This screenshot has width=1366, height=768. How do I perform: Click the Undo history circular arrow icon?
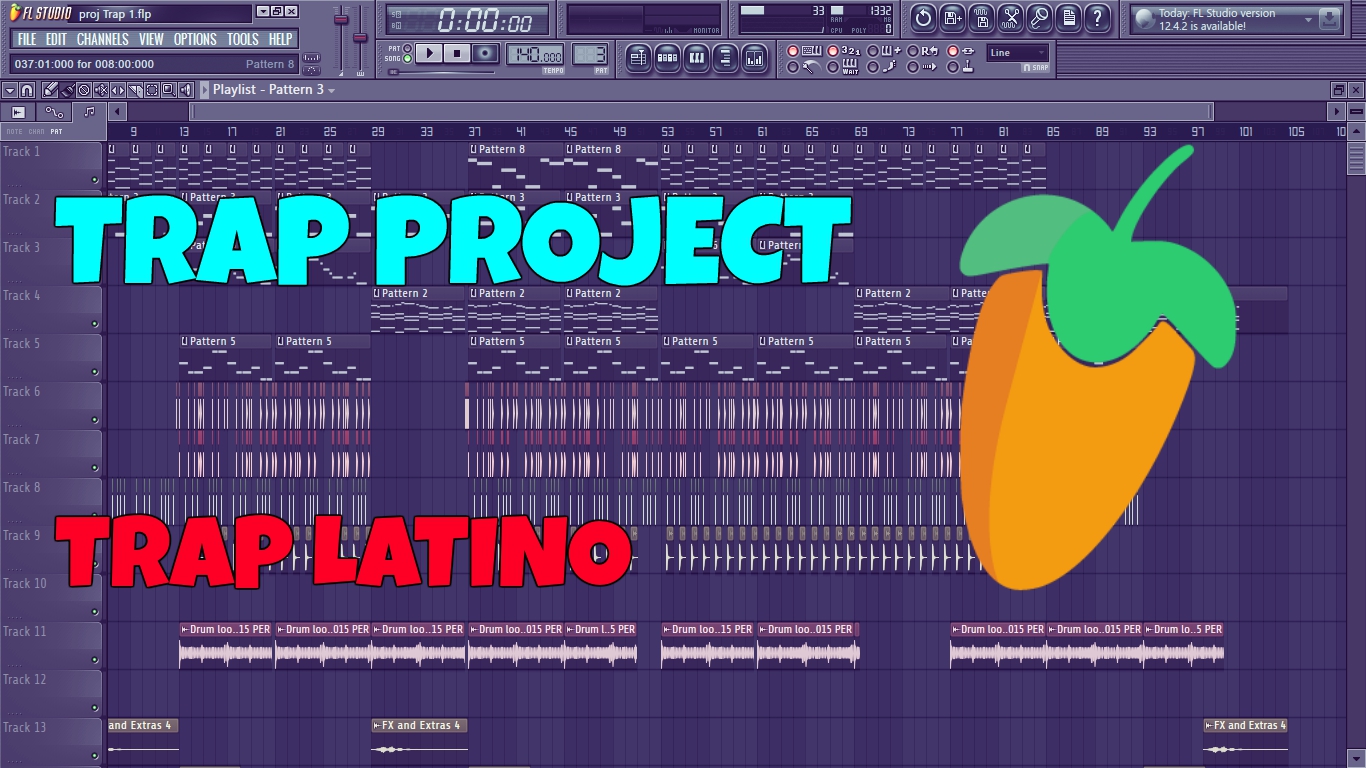(x=923, y=17)
